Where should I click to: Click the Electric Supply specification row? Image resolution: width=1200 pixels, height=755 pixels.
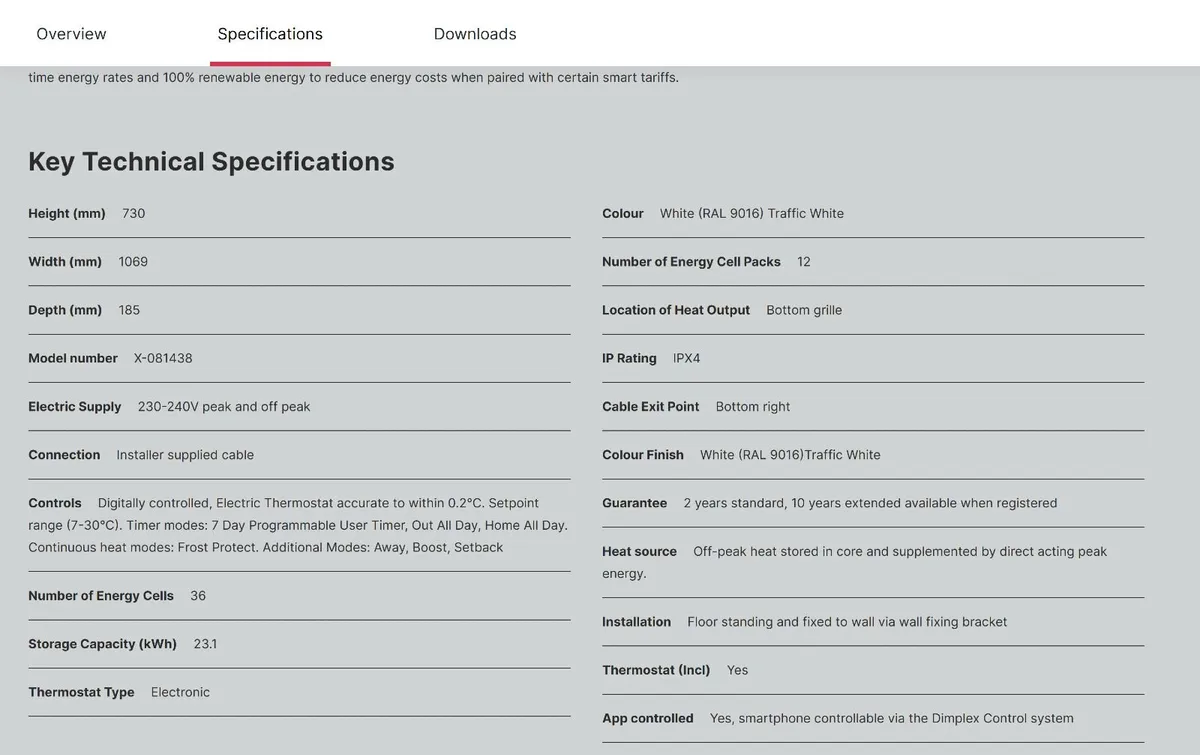point(299,406)
